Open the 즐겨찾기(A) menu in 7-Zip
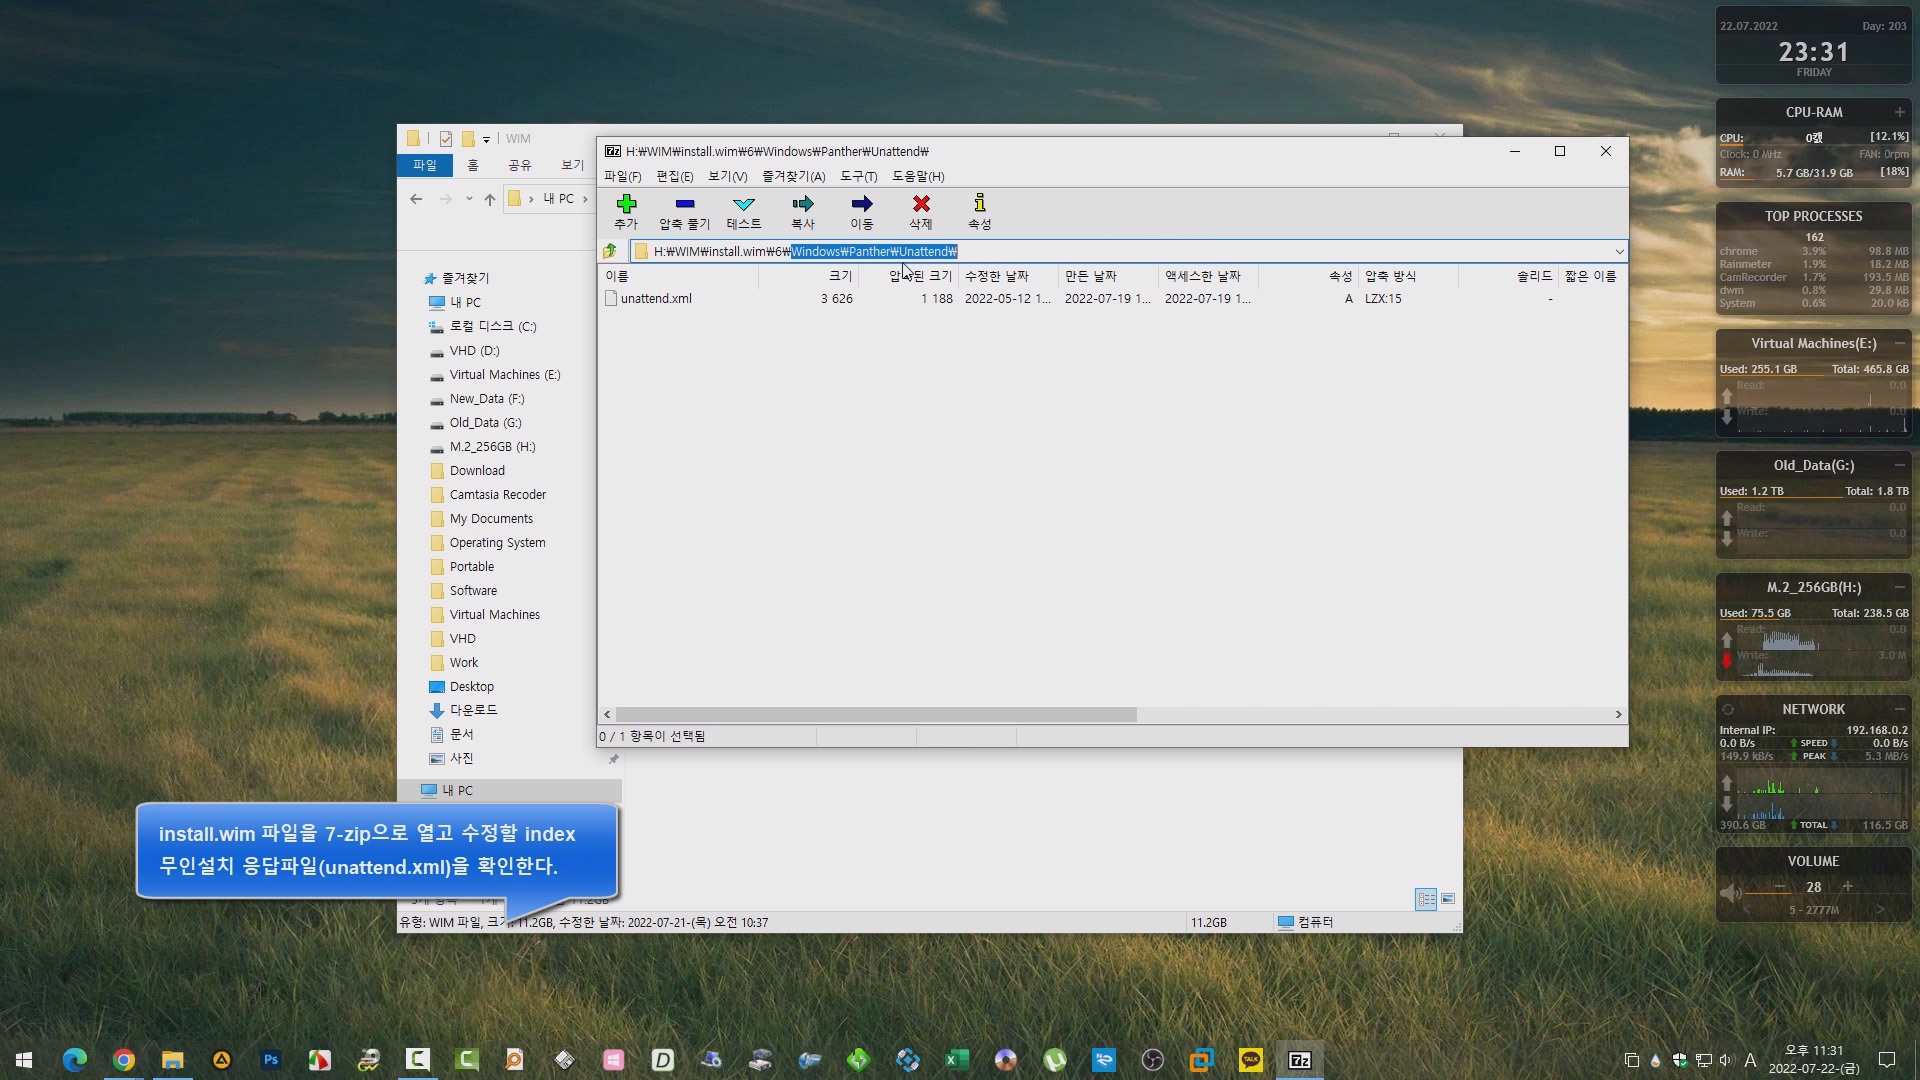1920x1080 pixels. tap(793, 176)
